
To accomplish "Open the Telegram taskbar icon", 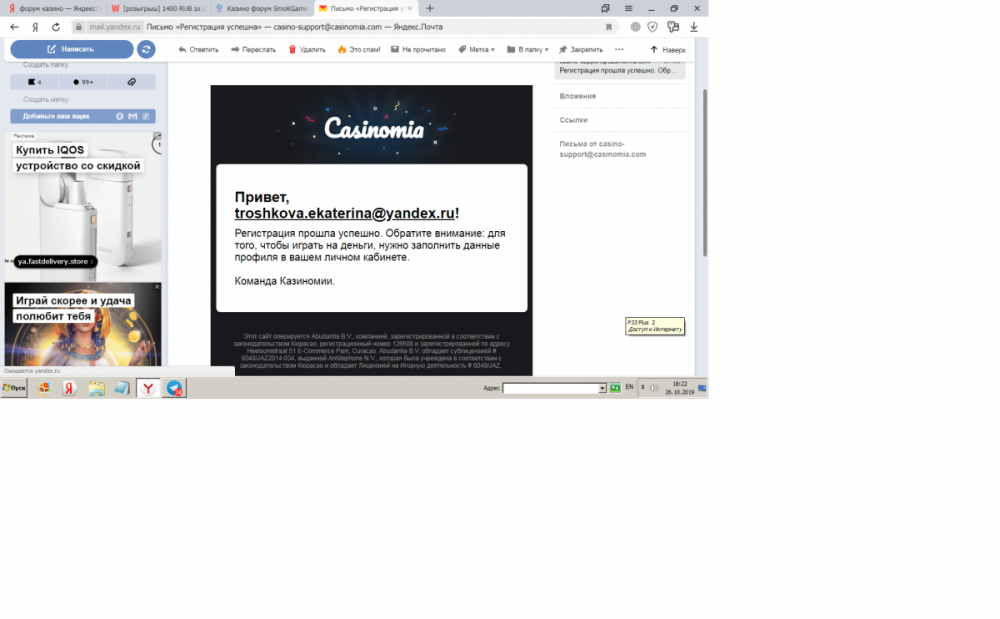I will 174,388.
